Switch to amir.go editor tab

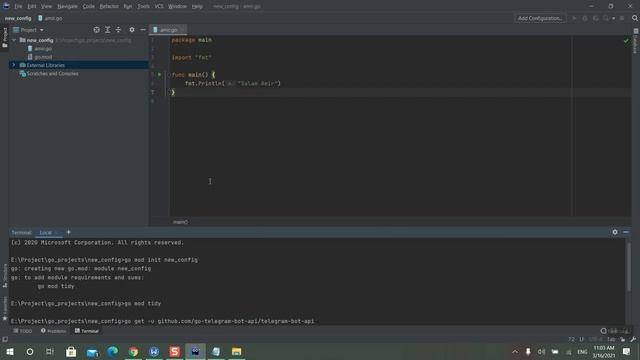168,30
